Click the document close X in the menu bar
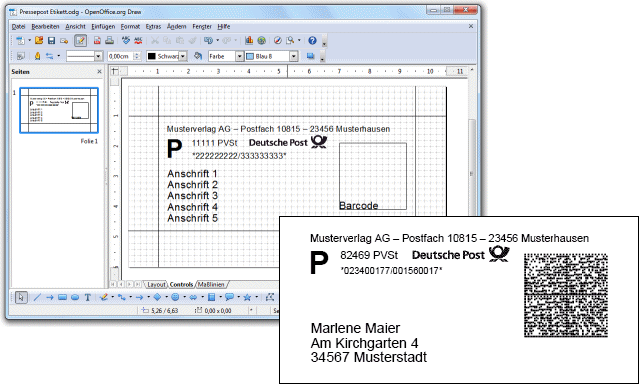Screen dimensions: 639x384 click(x=471, y=26)
